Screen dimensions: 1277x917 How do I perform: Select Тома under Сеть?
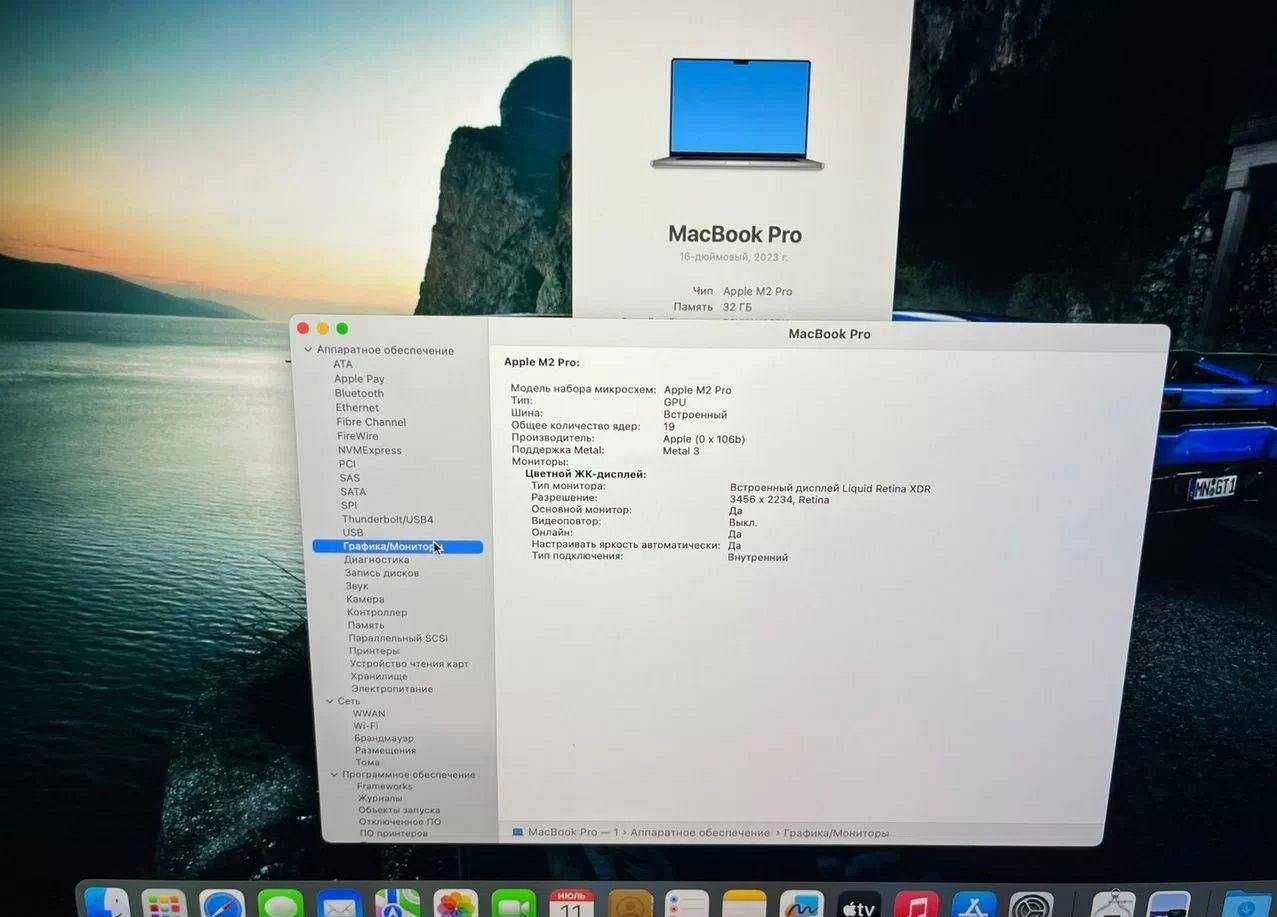[x=368, y=762]
